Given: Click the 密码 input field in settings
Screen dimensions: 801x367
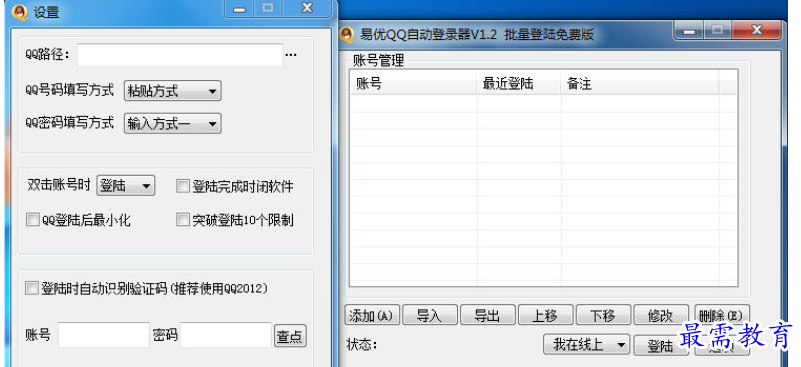Looking at the screenshot, I should [226, 335].
